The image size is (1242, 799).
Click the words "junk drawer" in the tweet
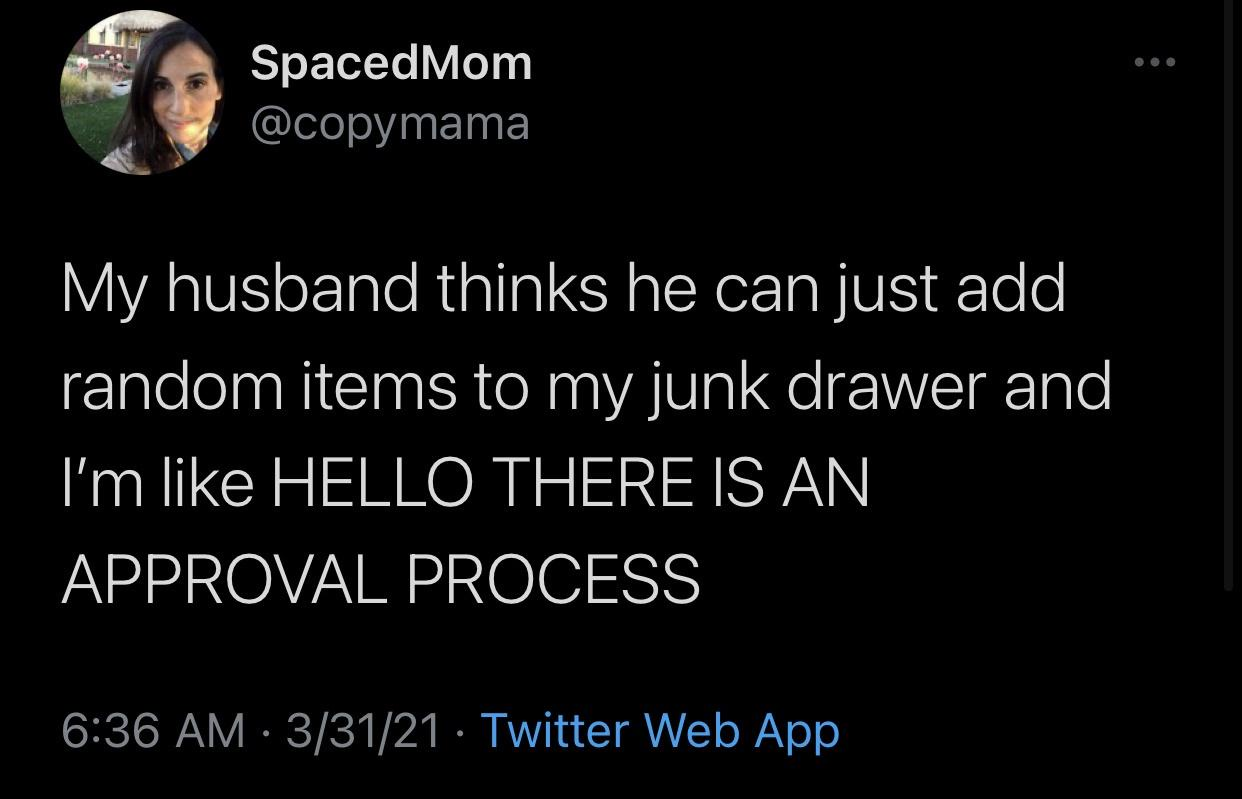pyautogui.click(x=760, y=386)
